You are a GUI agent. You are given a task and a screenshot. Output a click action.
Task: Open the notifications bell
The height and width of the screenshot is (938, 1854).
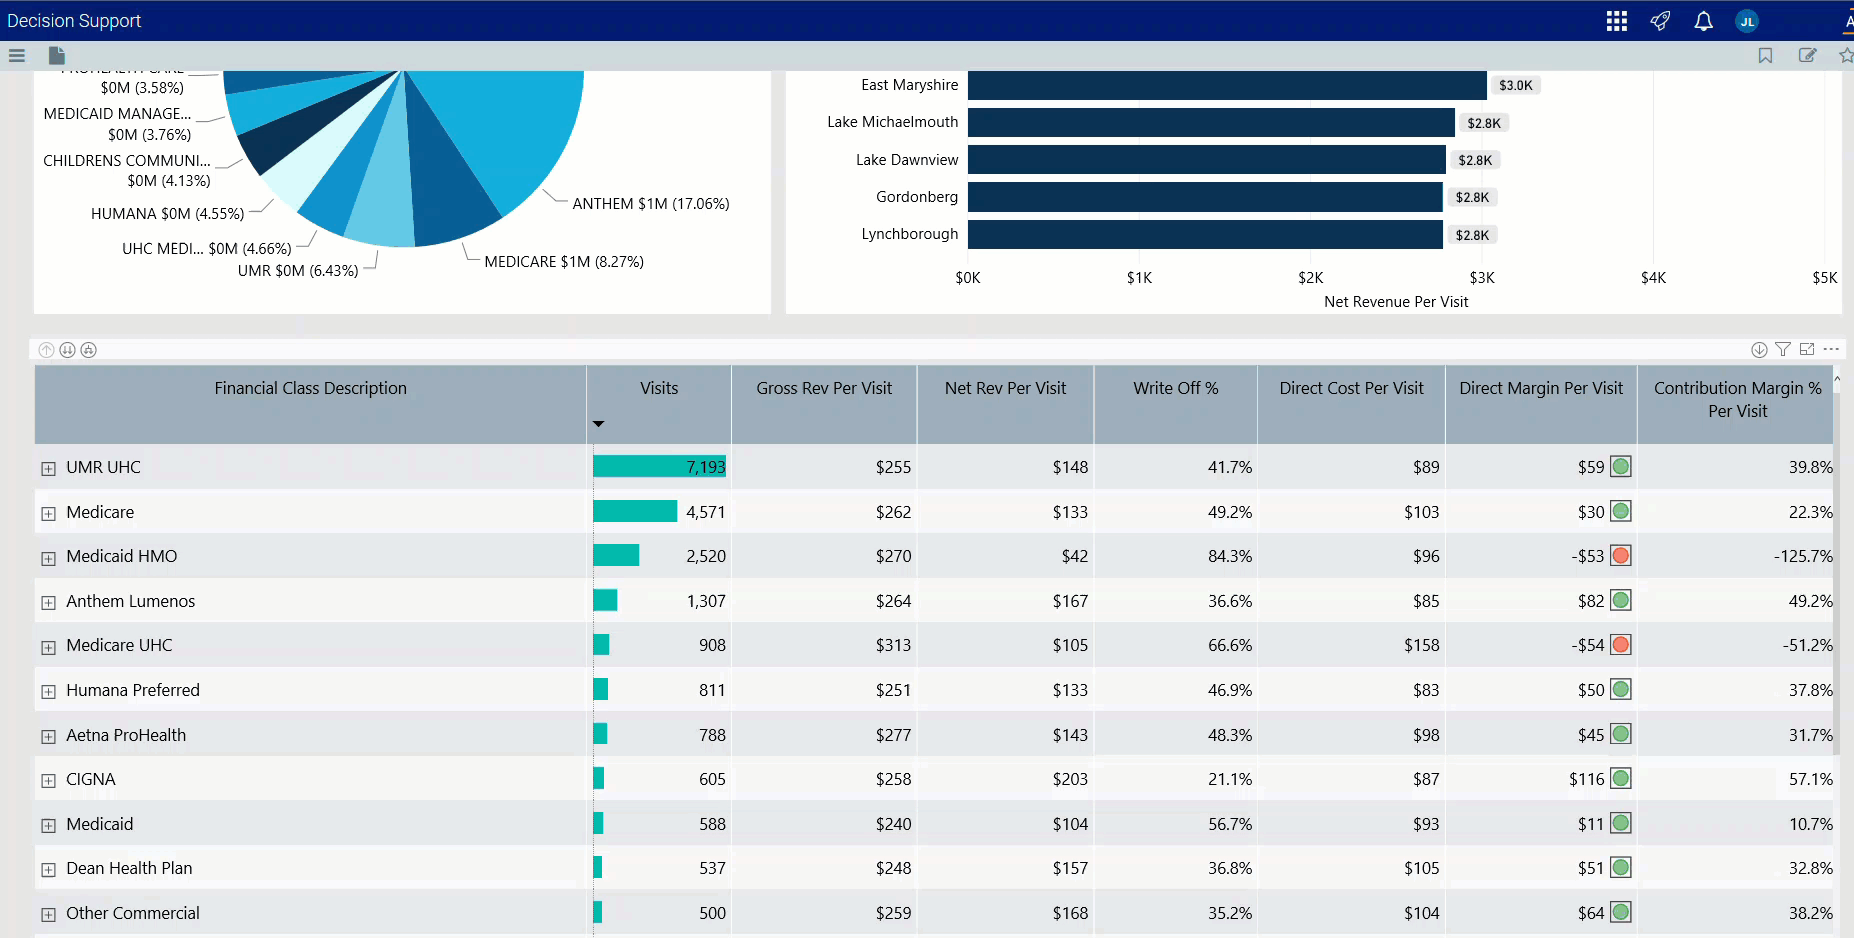coord(1703,21)
